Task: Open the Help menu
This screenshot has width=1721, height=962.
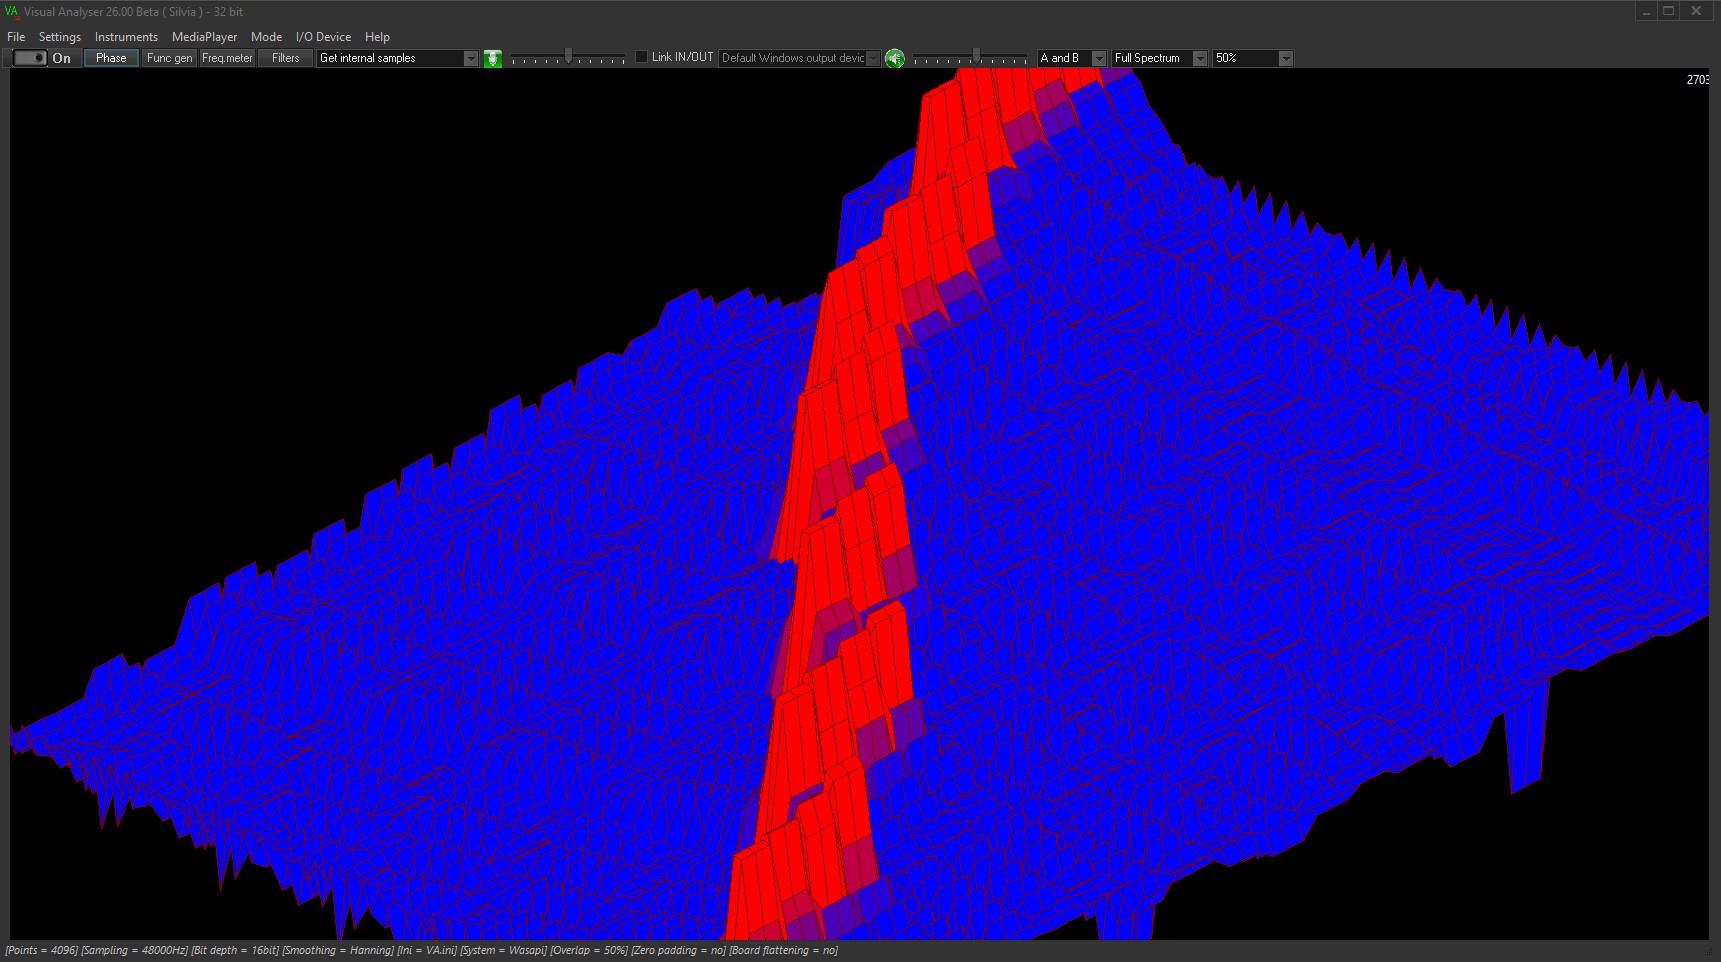Action: (x=377, y=37)
